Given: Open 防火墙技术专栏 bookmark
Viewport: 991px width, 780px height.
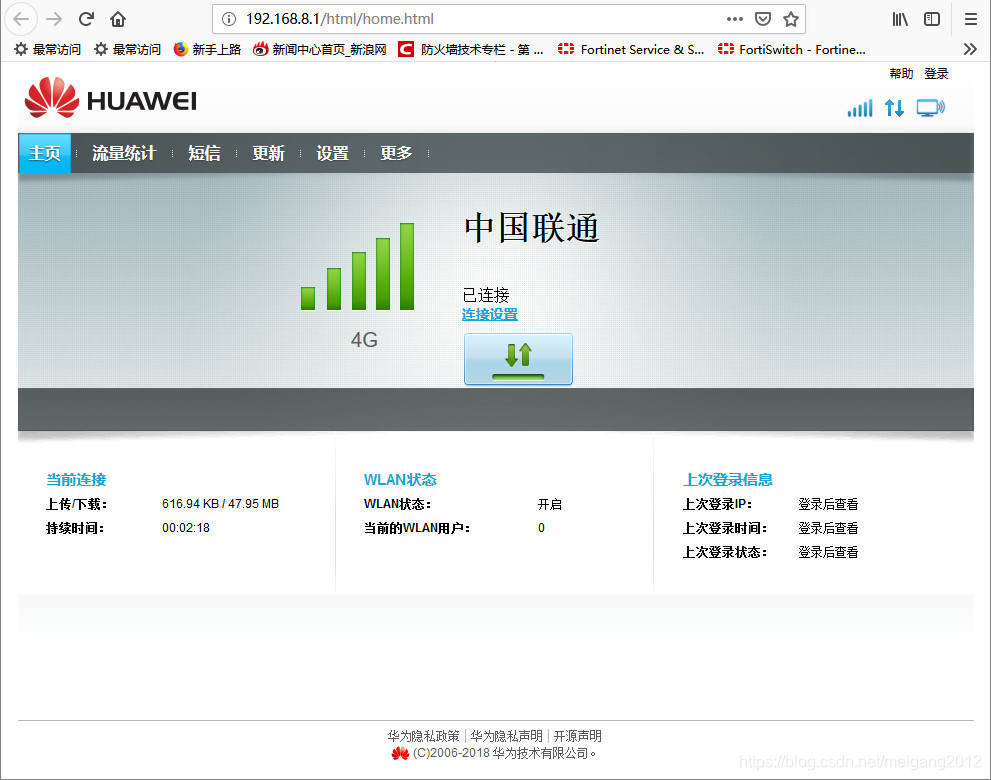Looking at the screenshot, I should pyautogui.click(x=471, y=49).
